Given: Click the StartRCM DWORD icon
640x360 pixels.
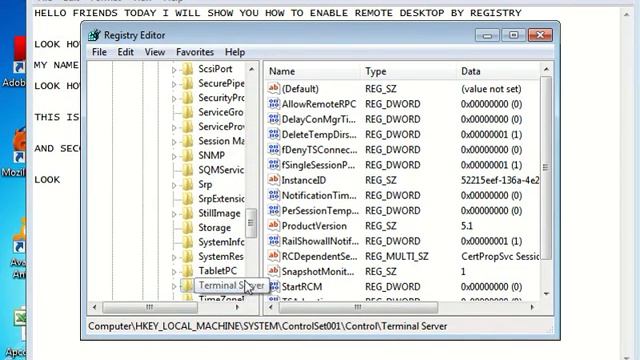Looking at the screenshot, I should 273,287.
